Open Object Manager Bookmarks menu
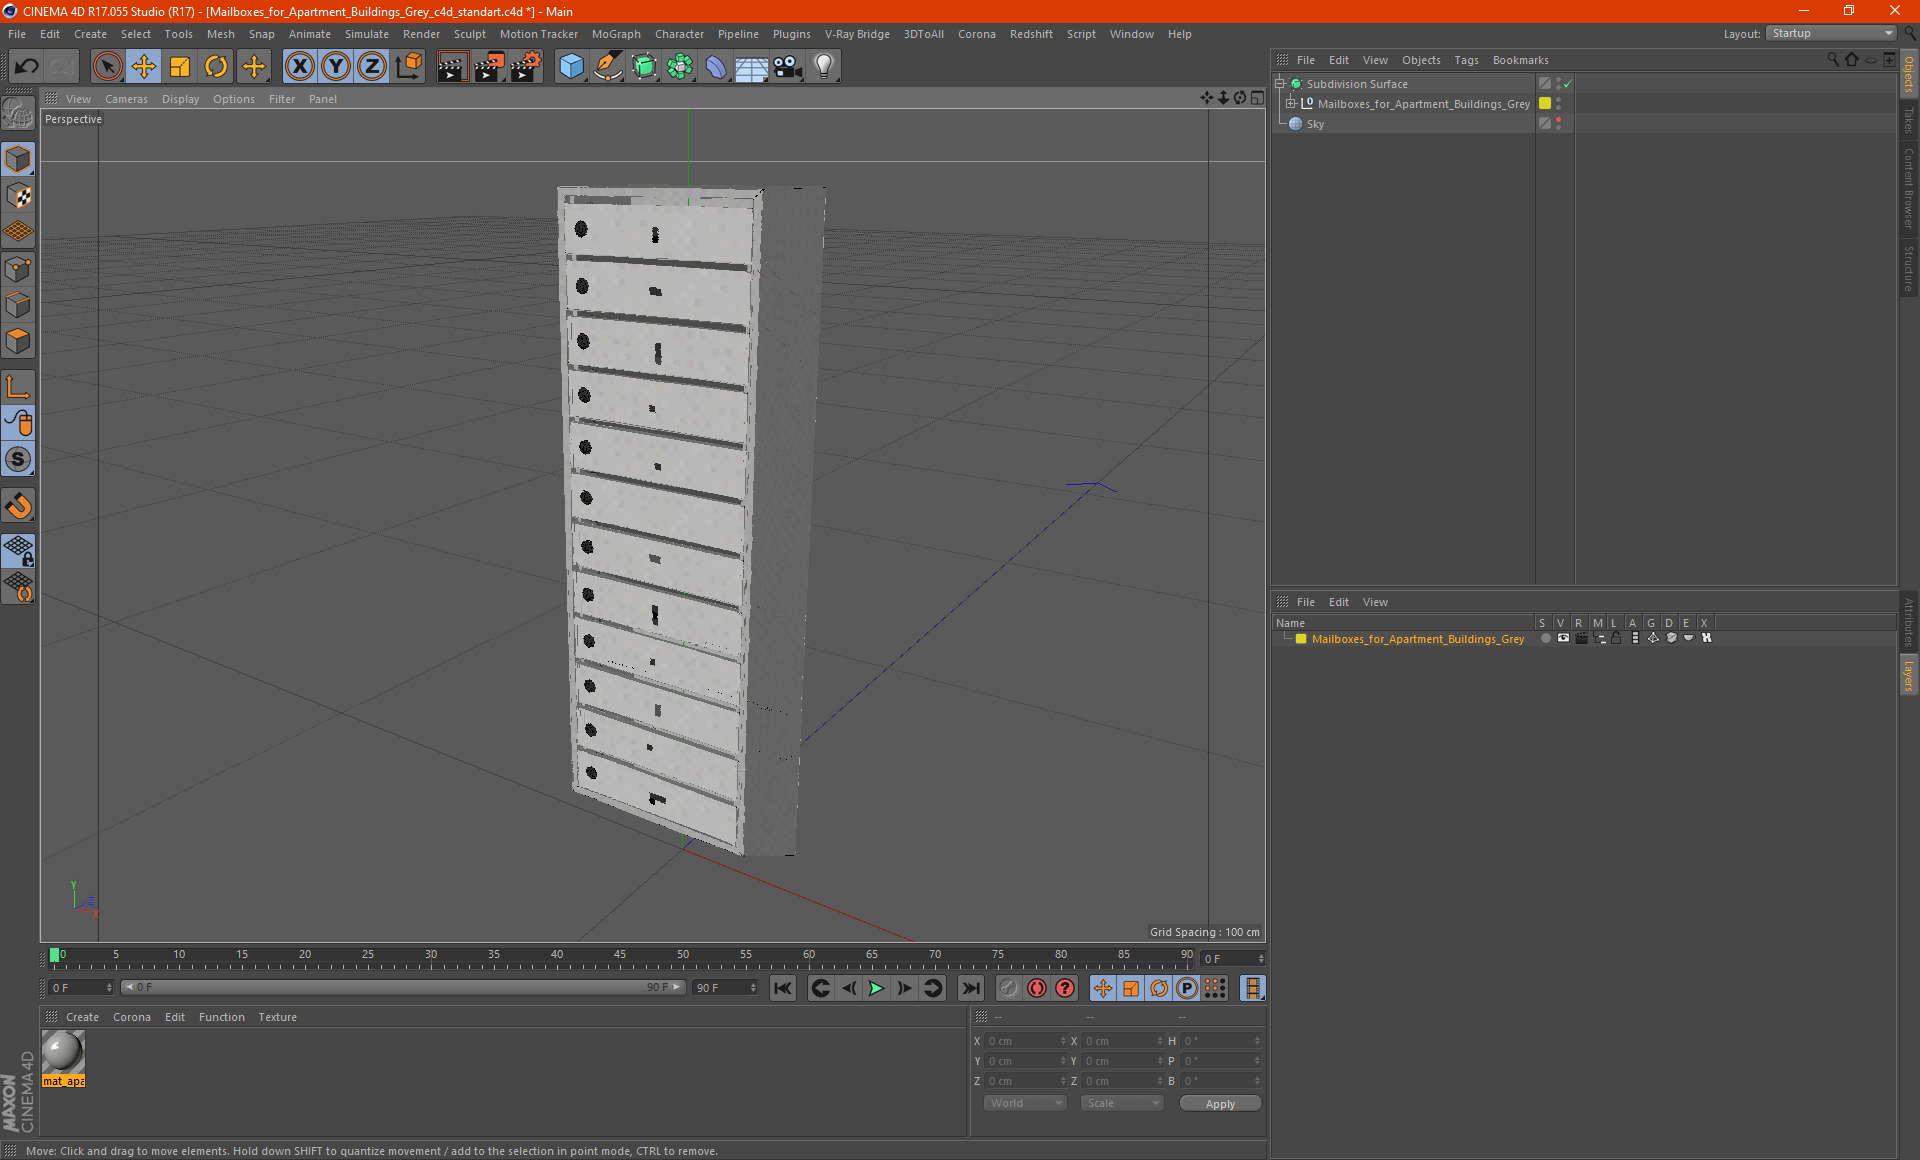 pyautogui.click(x=1520, y=60)
